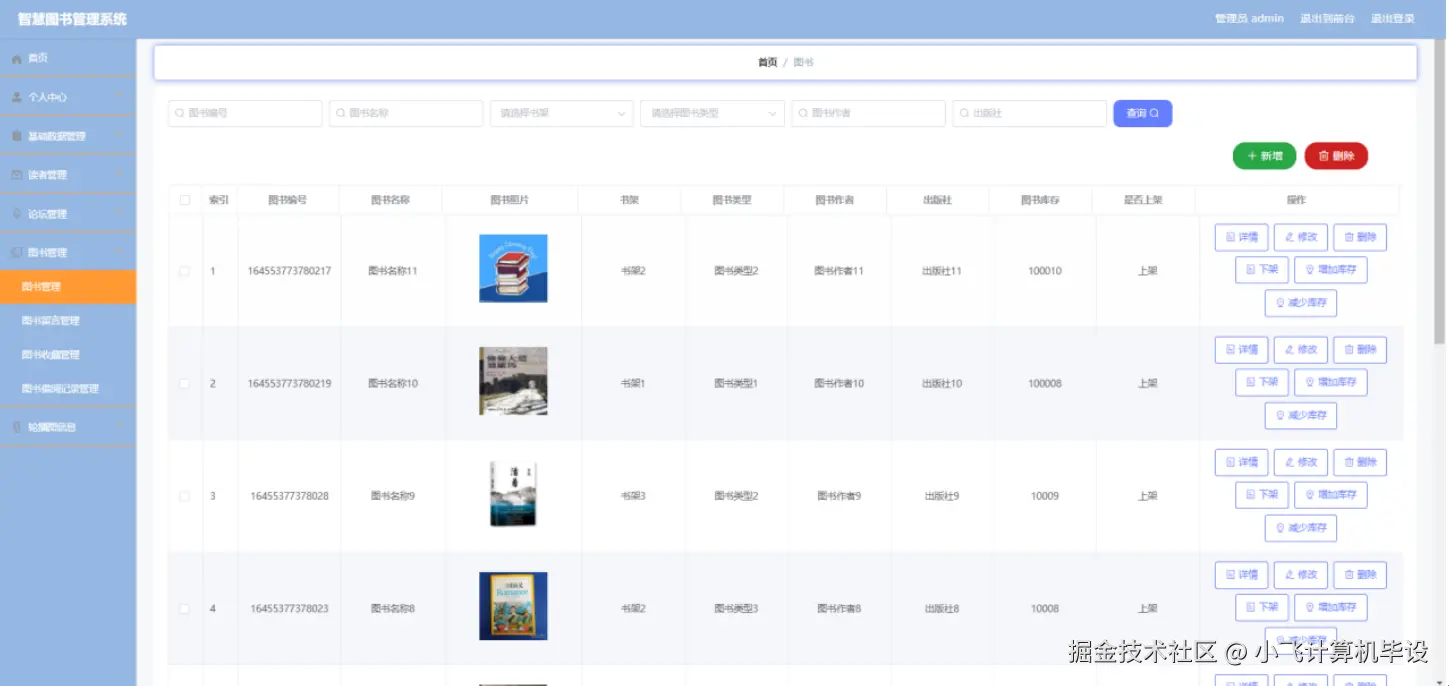Viewport: 1449px width, 686px height.
Task: Click 增加库存 for 图书名称11
Action: click(1330, 270)
